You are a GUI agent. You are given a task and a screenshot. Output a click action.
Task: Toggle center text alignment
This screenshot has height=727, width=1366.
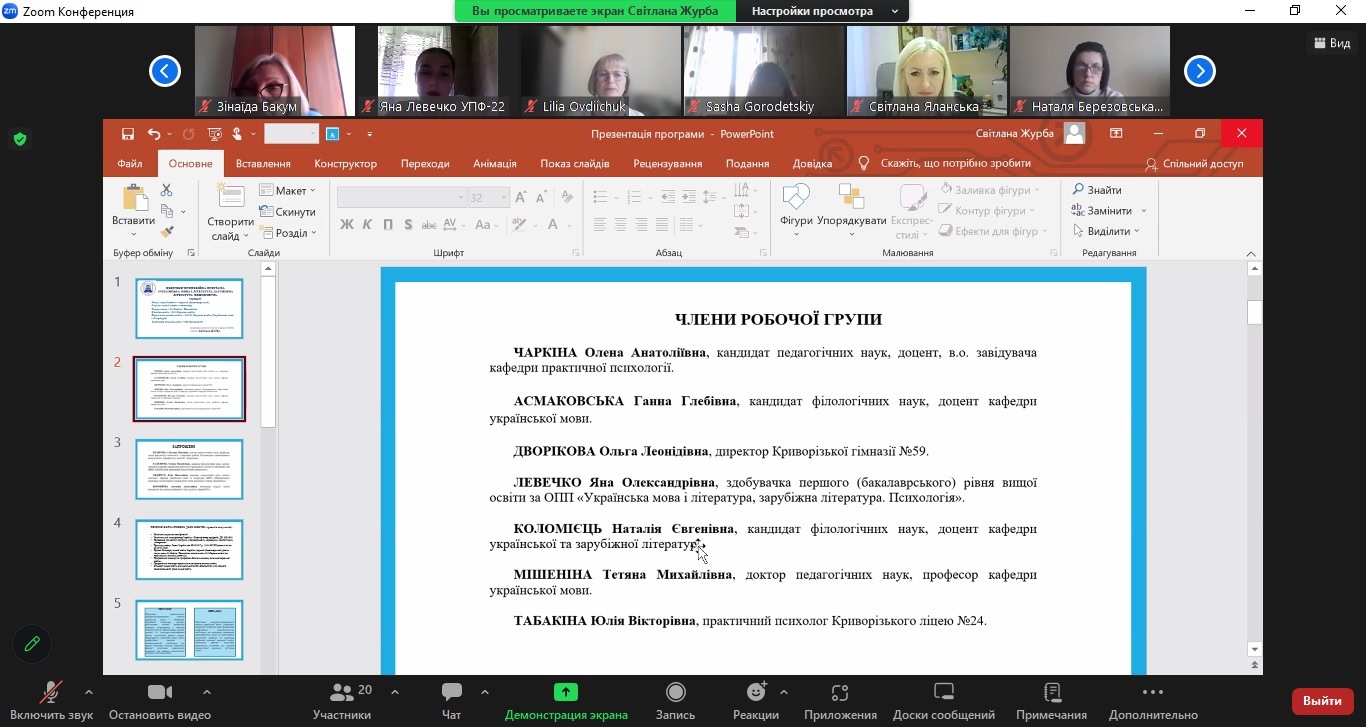[x=620, y=224]
